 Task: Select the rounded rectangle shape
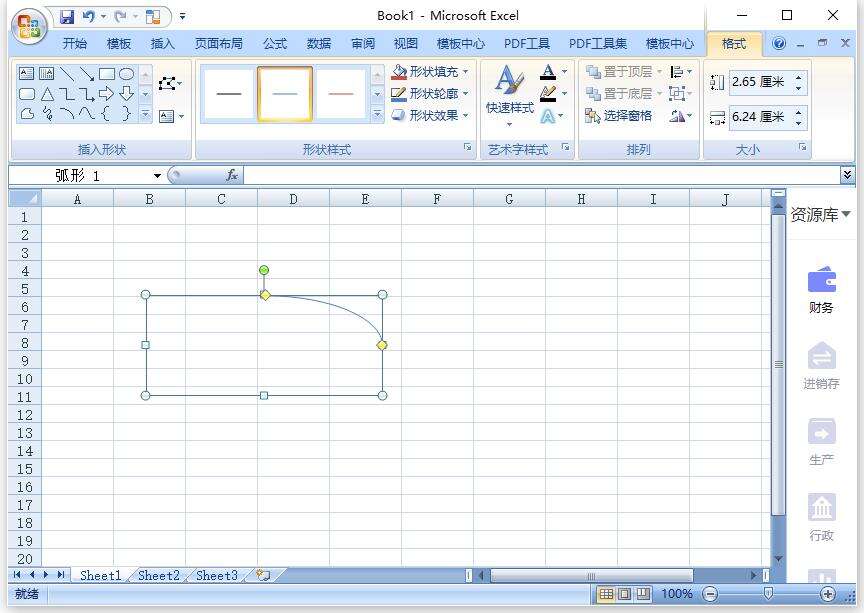(26, 94)
